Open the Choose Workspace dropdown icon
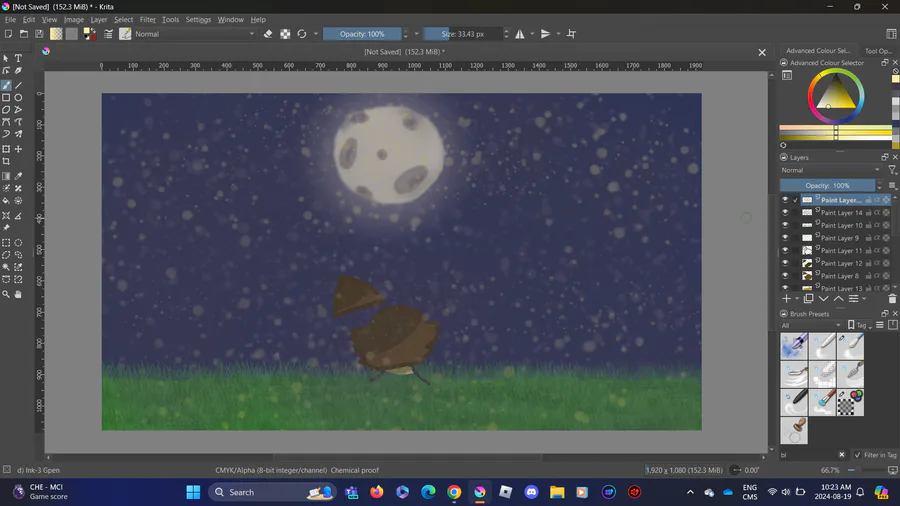Viewport: 900px width, 506px height. tap(891, 34)
